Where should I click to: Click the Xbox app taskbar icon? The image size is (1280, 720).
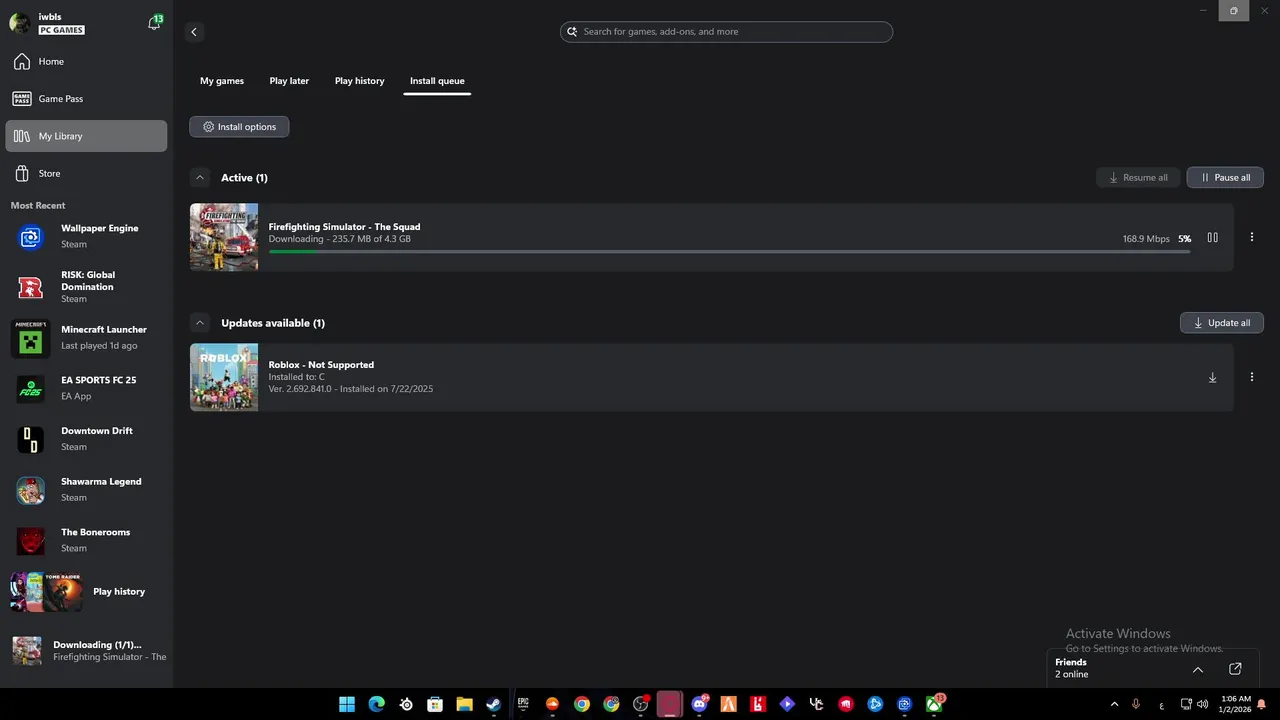(934, 704)
